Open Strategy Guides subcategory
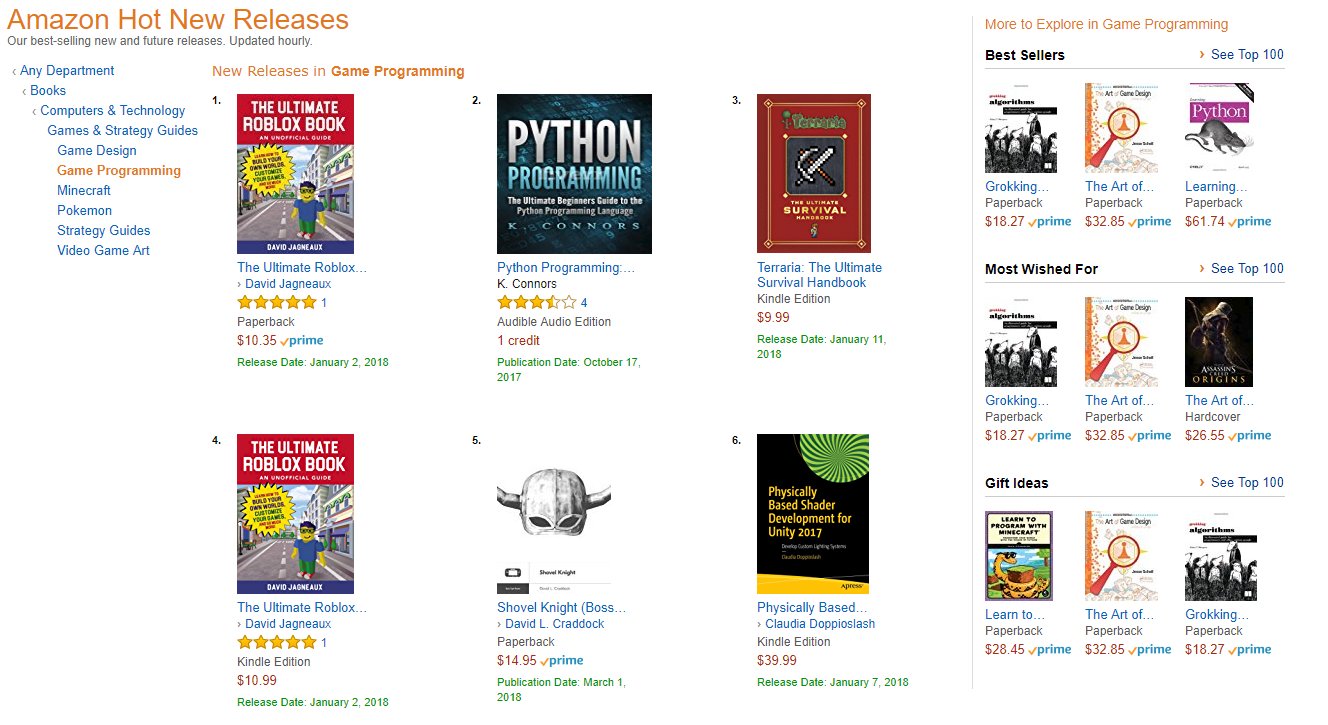Screen dimensions: 1328x725 click(103, 231)
